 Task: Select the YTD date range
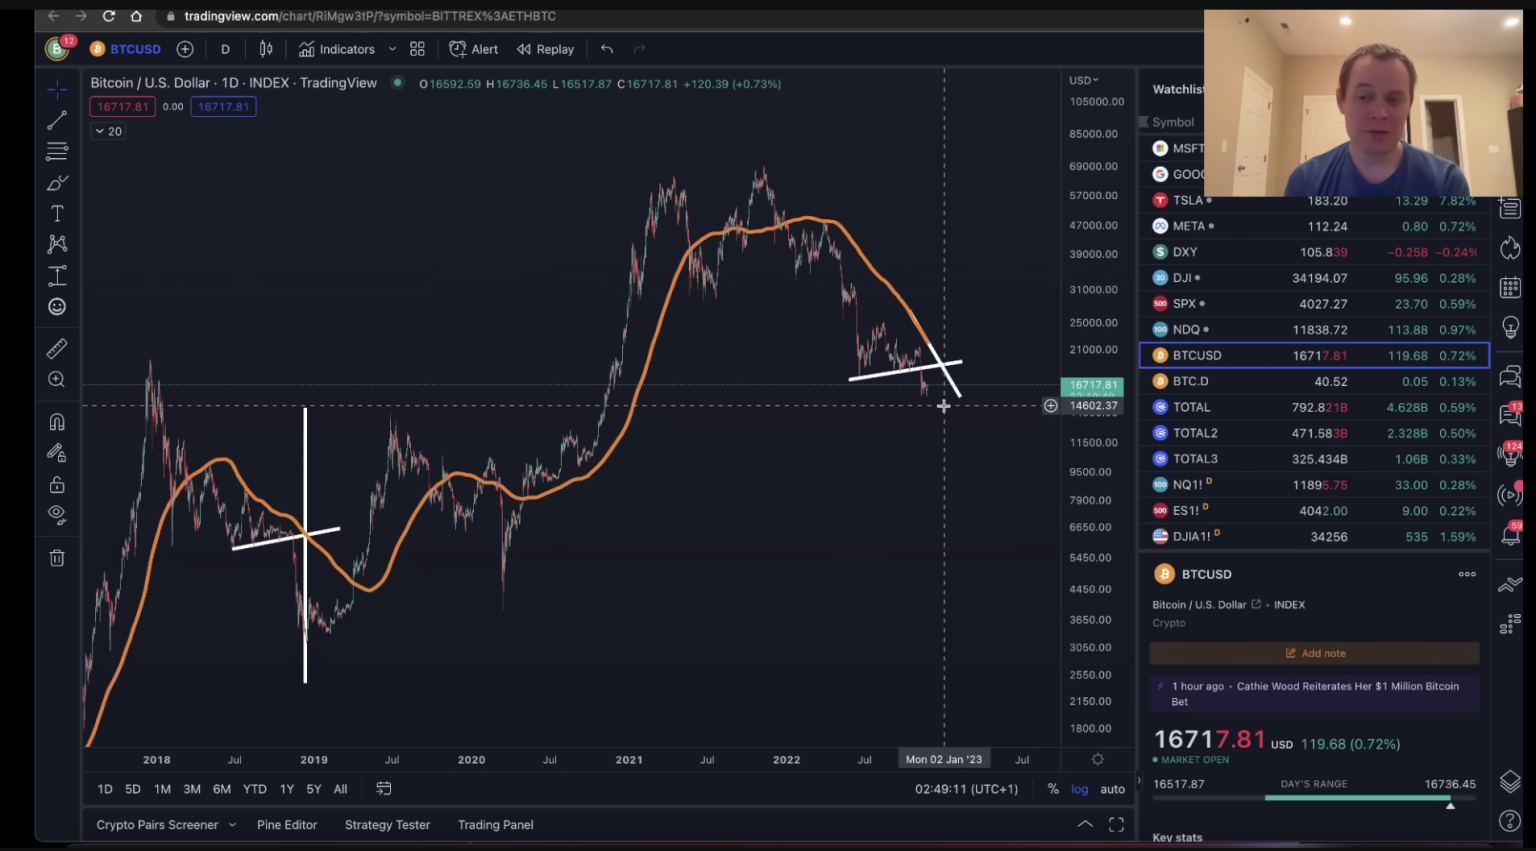pyautogui.click(x=255, y=789)
